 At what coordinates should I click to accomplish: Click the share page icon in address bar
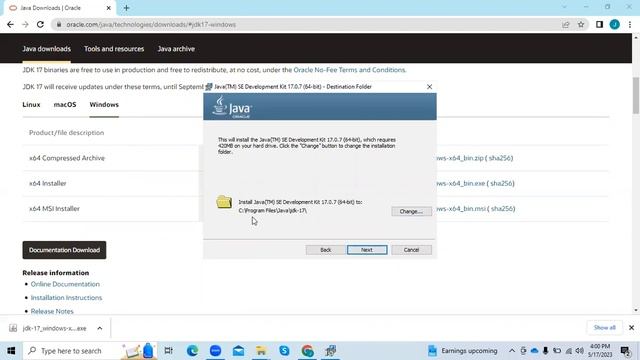click(566, 24)
